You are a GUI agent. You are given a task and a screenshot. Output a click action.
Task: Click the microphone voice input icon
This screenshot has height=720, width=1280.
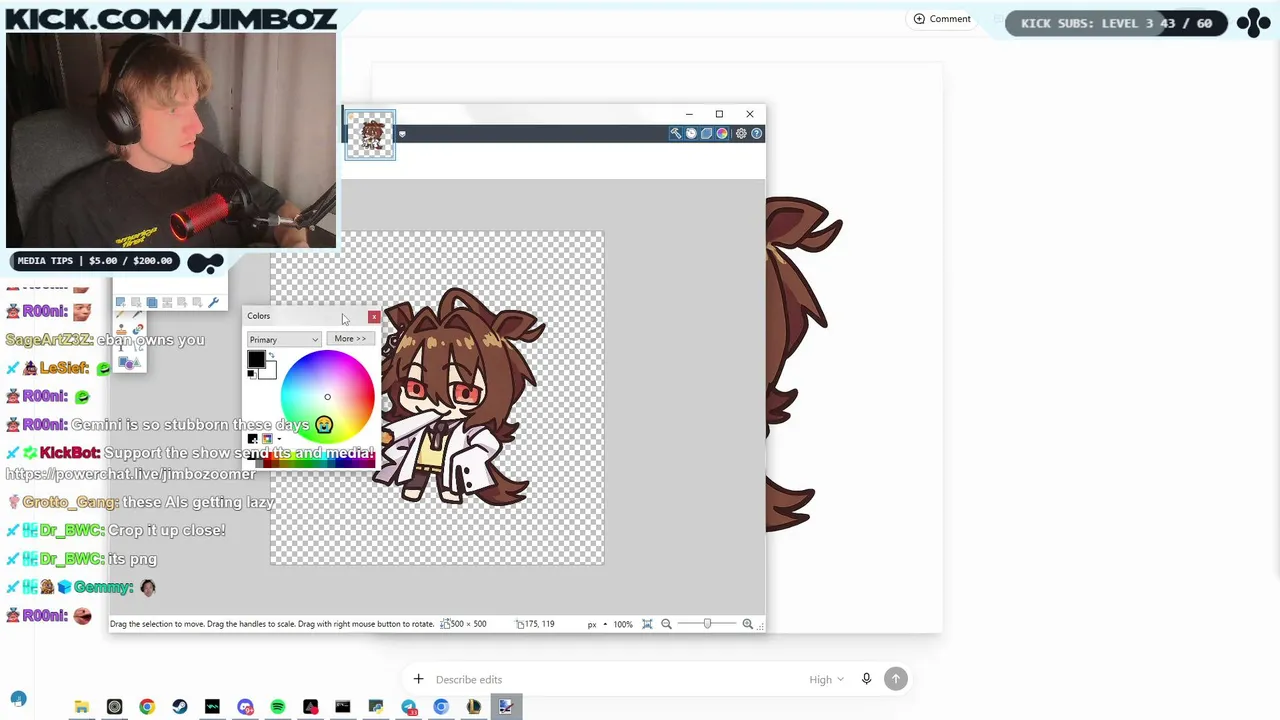coord(866,679)
